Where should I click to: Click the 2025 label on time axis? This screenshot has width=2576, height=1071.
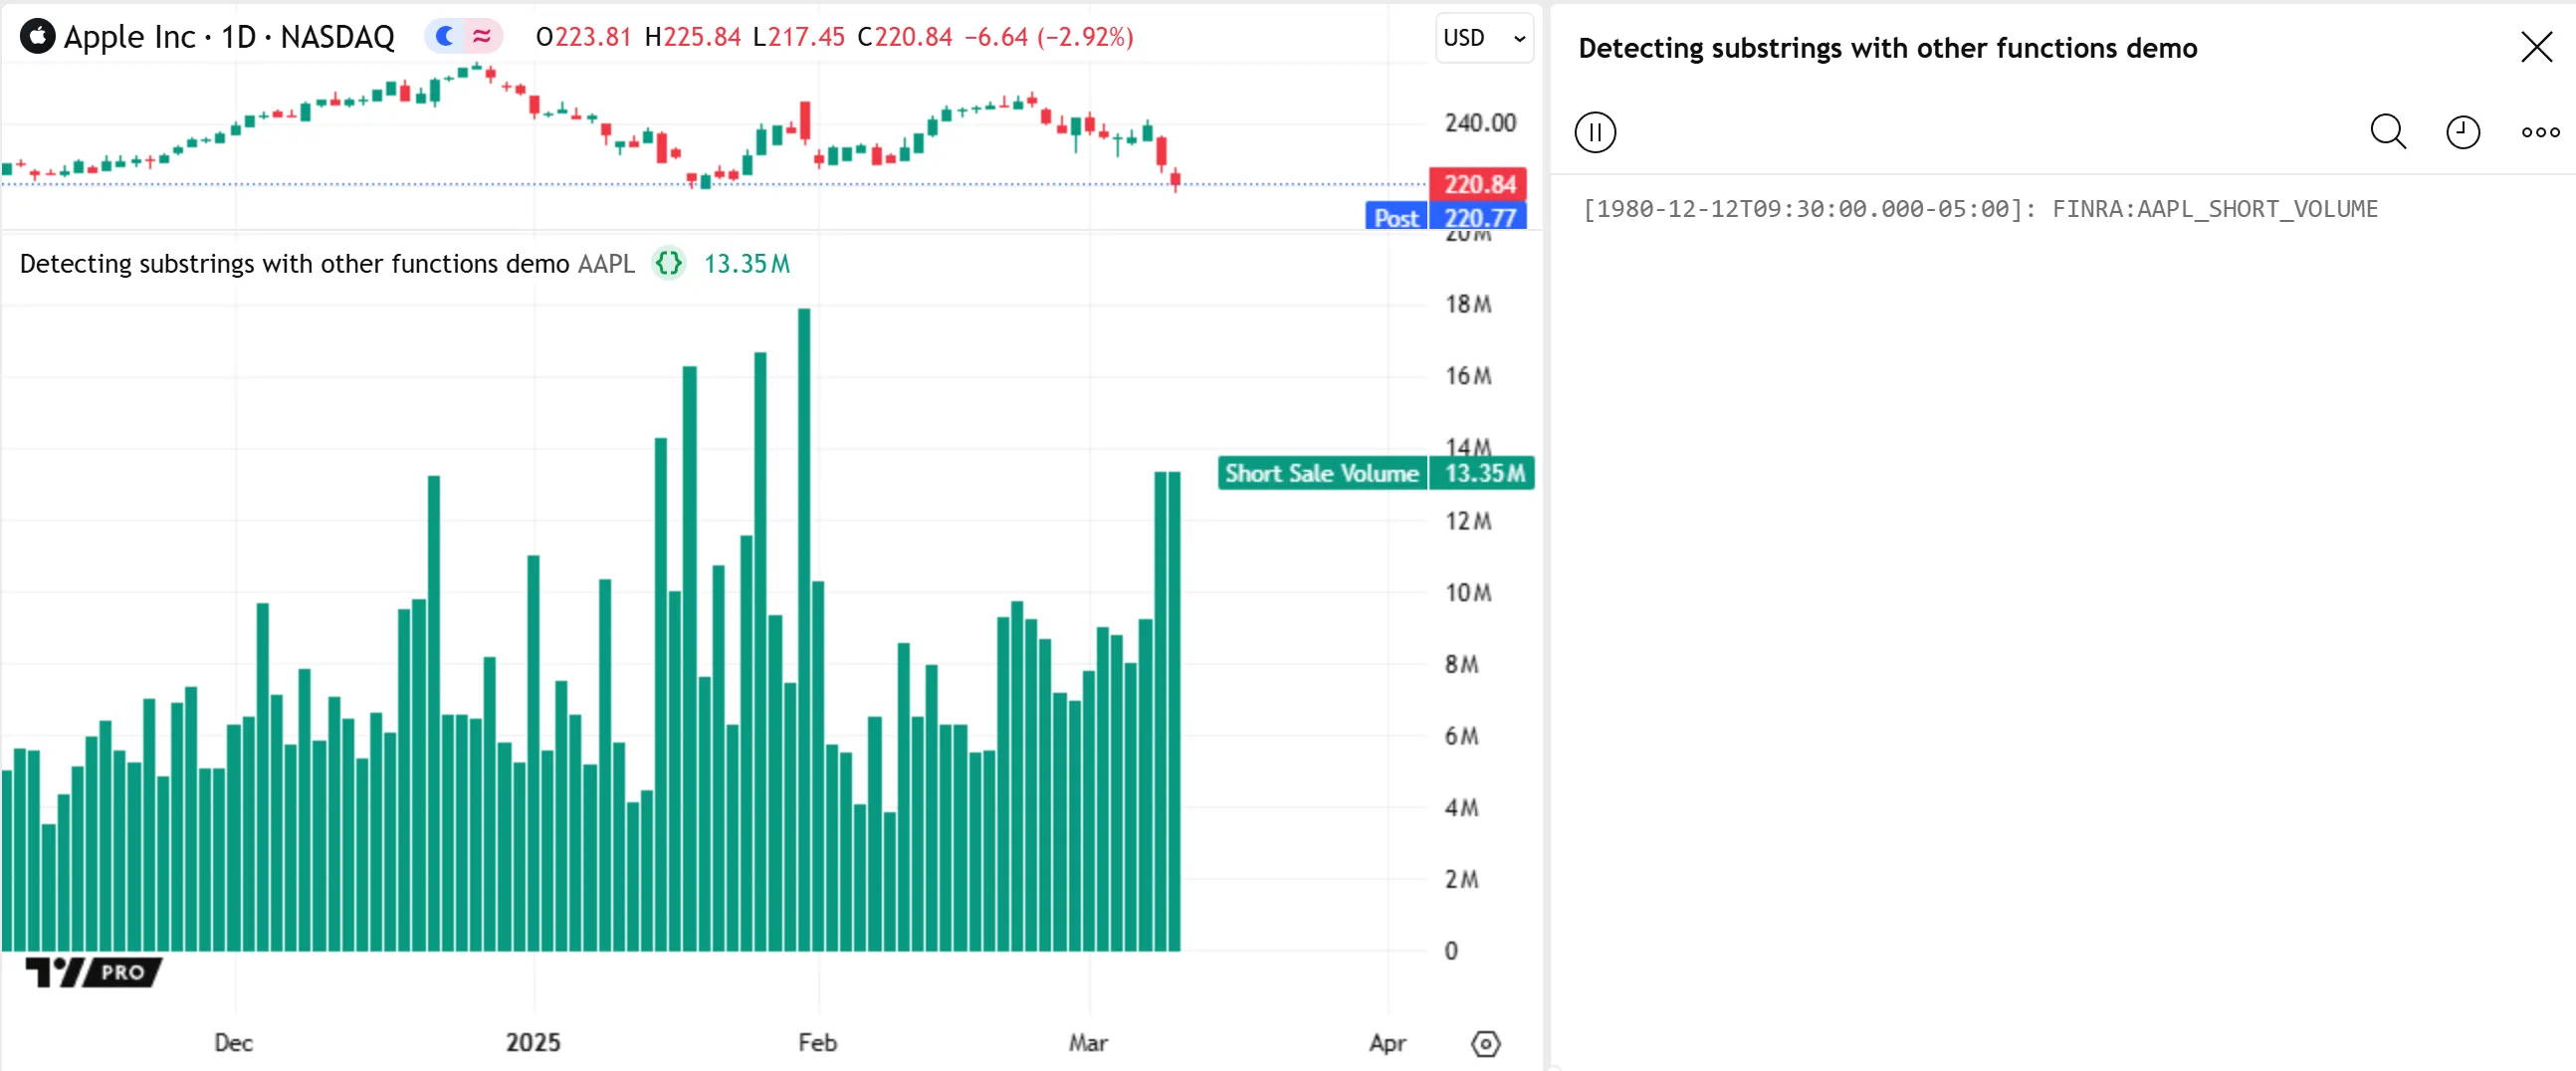pos(532,1043)
